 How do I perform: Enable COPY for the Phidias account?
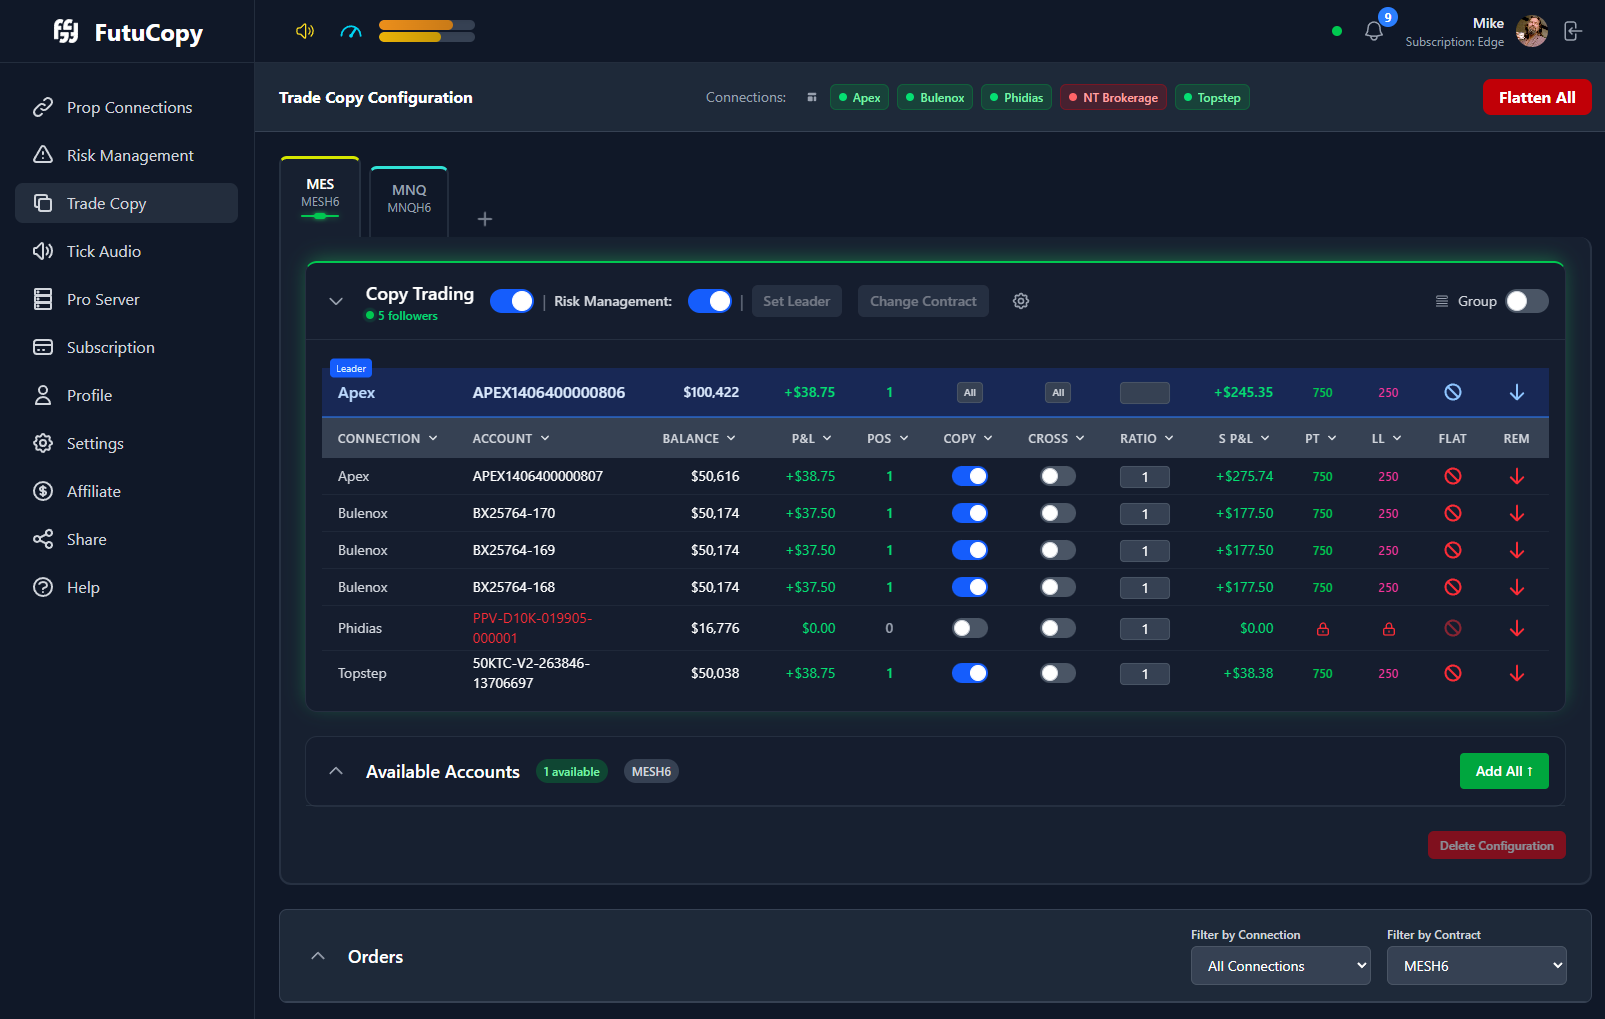(x=968, y=628)
